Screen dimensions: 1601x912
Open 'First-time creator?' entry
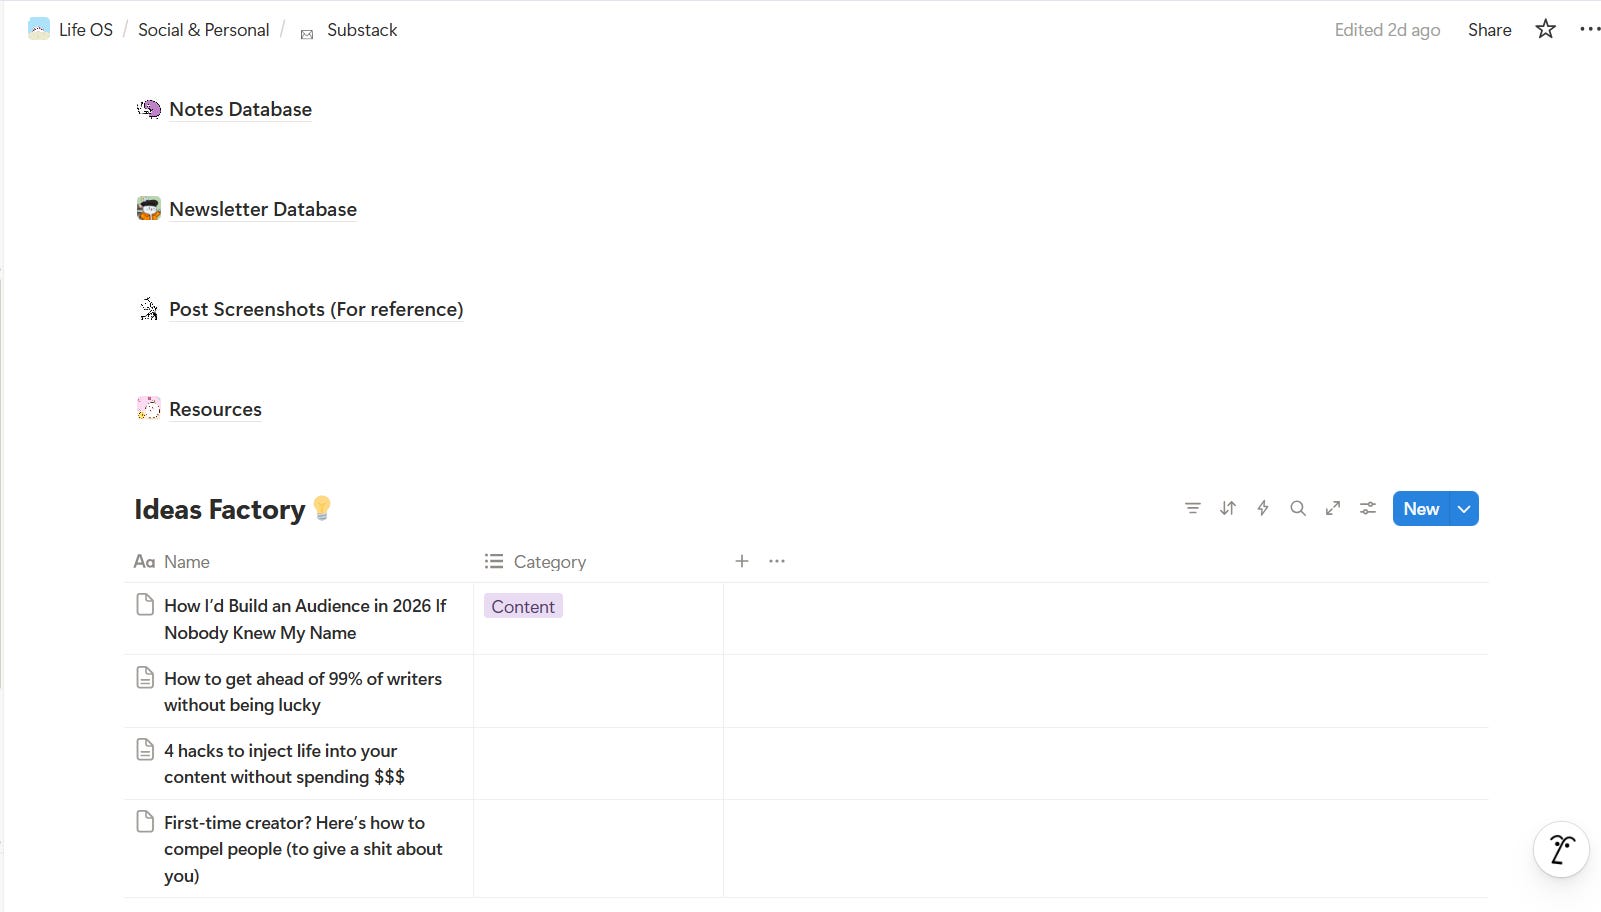(303, 848)
